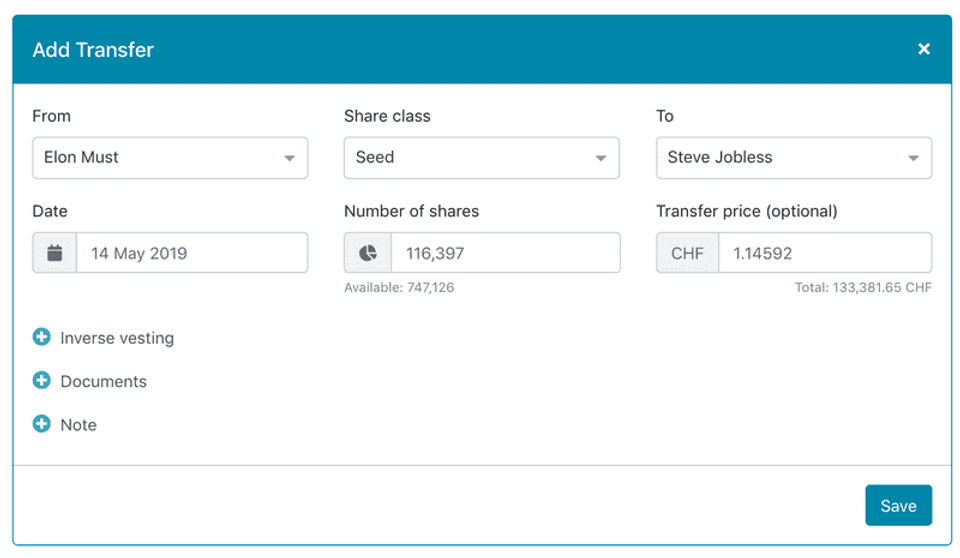Click the Transfer price input field

point(824,253)
